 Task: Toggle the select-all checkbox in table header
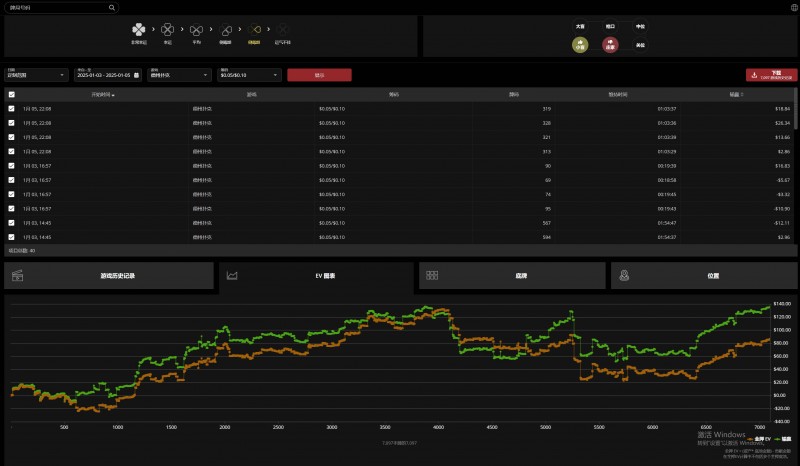coord(11,94)
